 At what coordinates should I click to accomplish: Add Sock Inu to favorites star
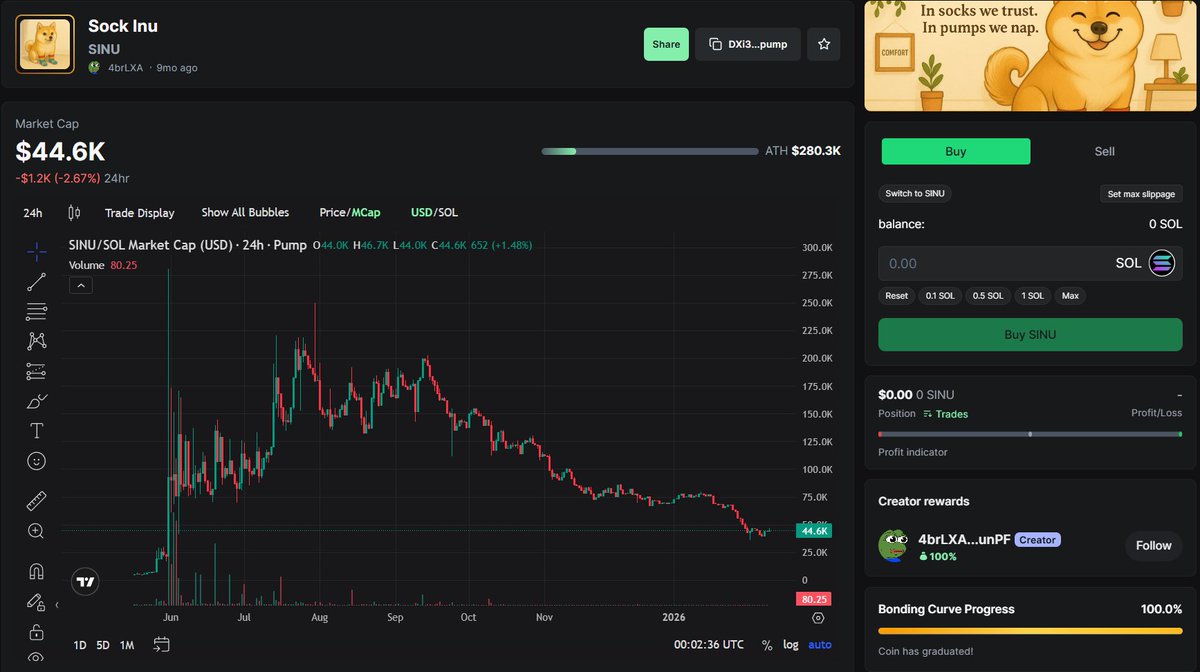click(x=824, y=44)
